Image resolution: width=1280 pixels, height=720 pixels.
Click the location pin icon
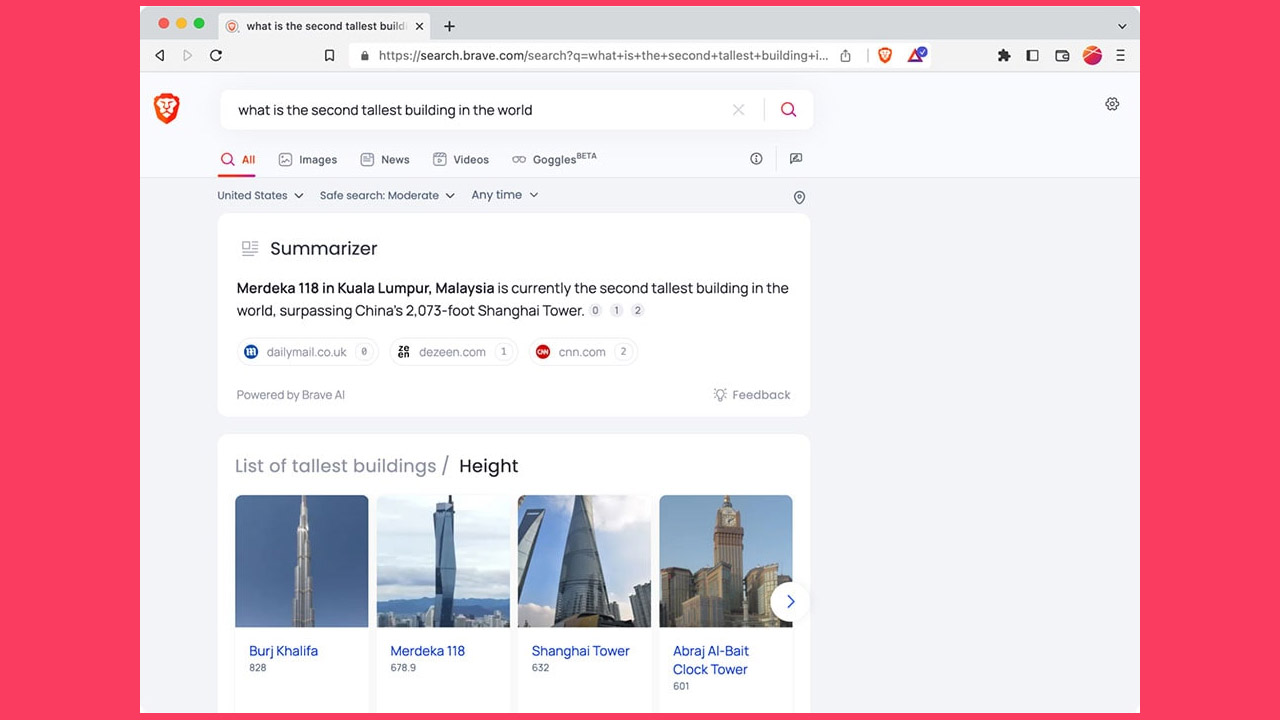(x=799, y=198)
